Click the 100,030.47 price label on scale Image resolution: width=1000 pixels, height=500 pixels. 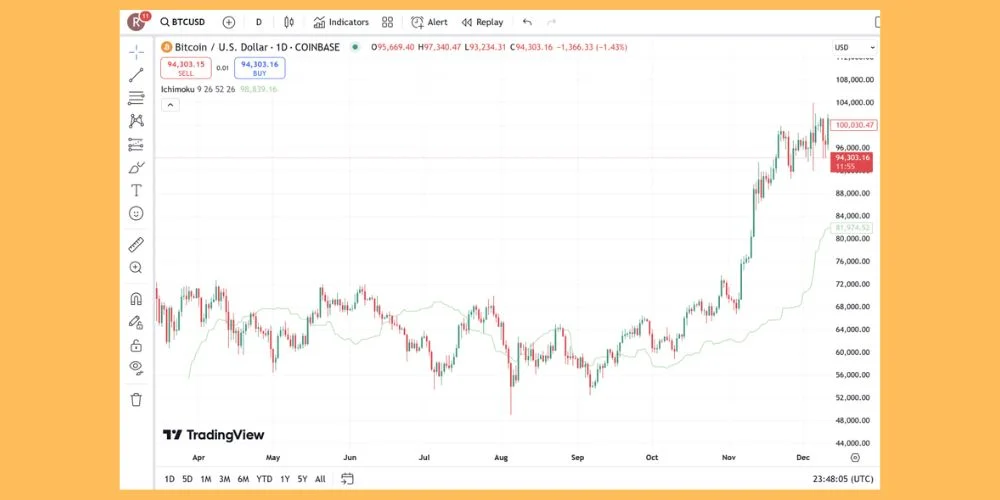coord(853,125)
